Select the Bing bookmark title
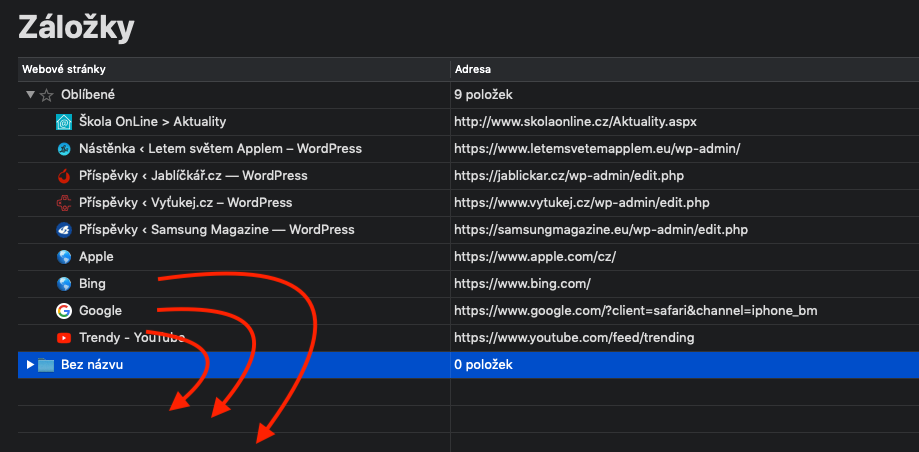The width and height of the screenshot is (919, 452). pos(92,284)
